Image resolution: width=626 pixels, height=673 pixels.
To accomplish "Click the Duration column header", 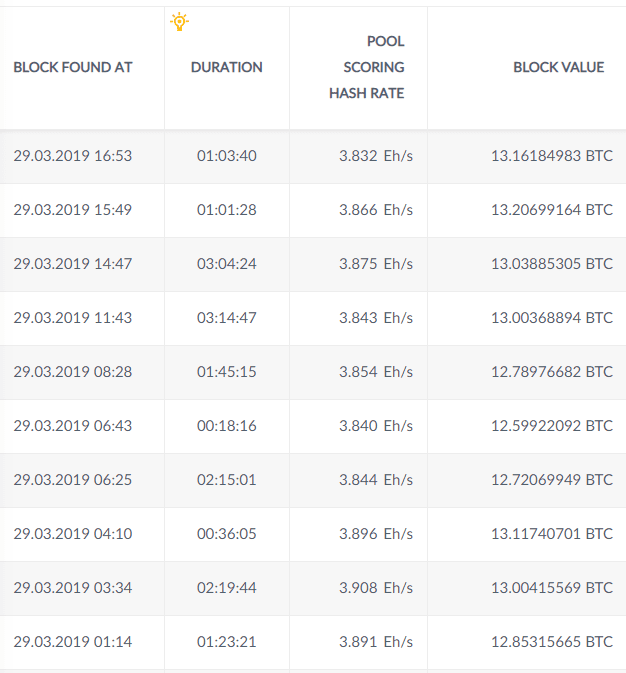I will [227, 67].
